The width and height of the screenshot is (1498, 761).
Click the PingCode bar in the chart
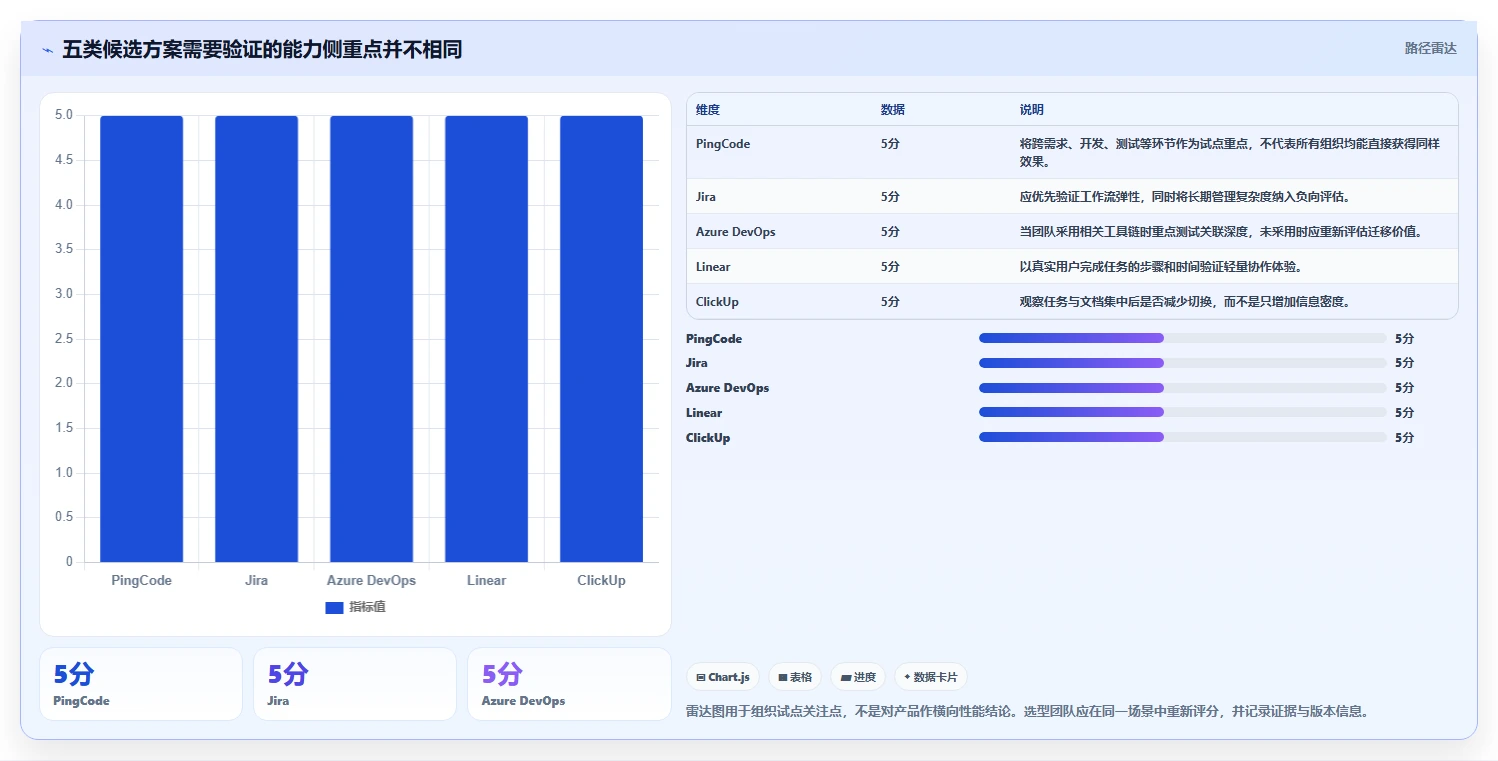point(141,339)
